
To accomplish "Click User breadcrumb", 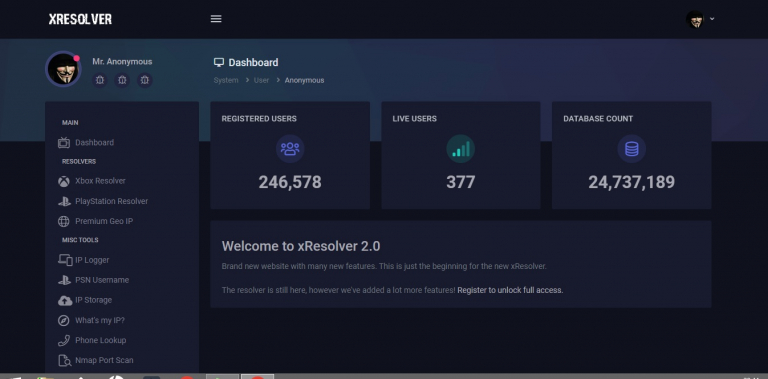I will click(x=261, y=80).
